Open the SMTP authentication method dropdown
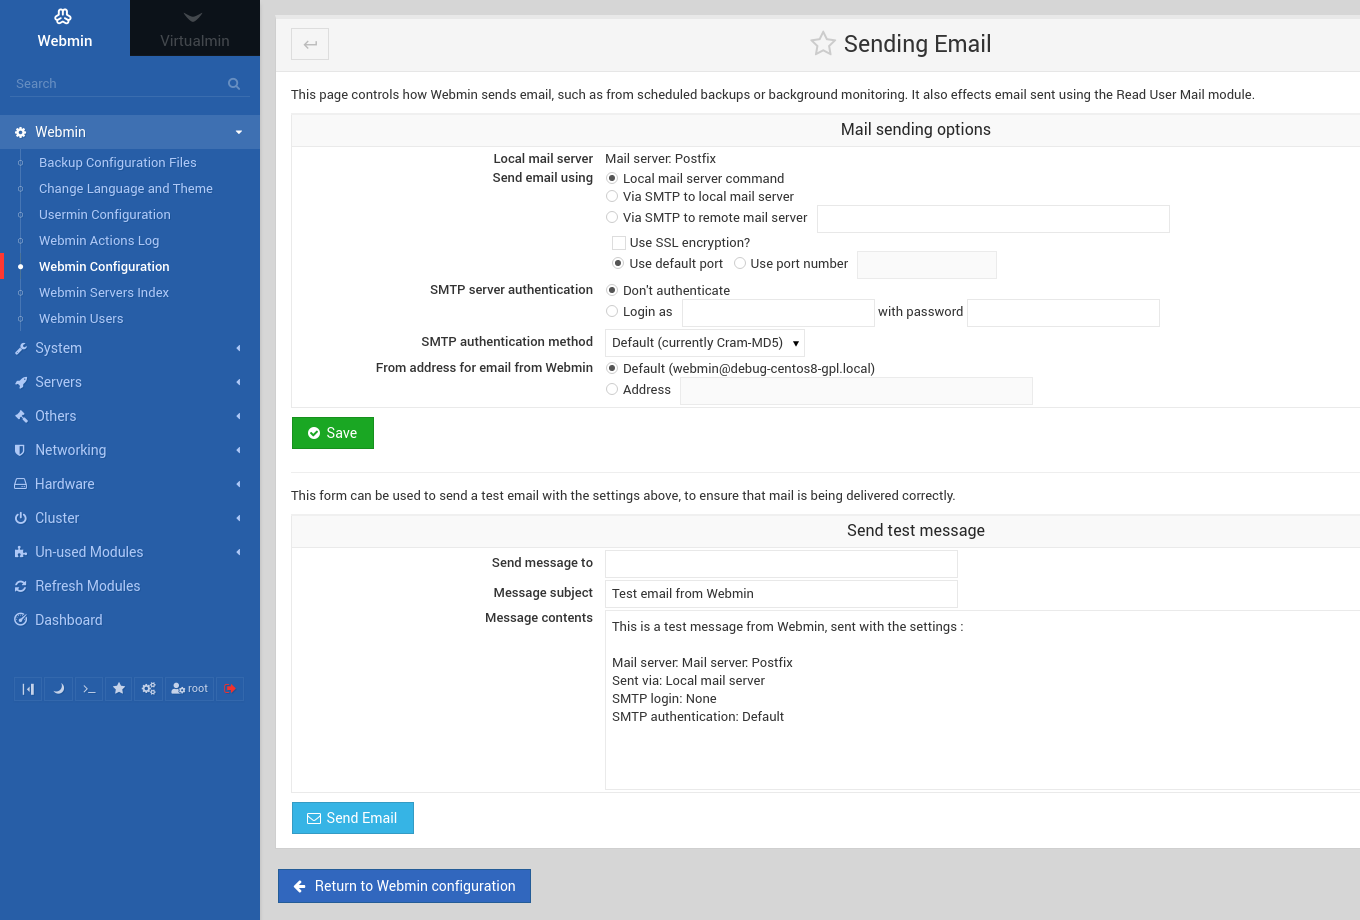This screenshot has width=1360, height=920. 704,342
